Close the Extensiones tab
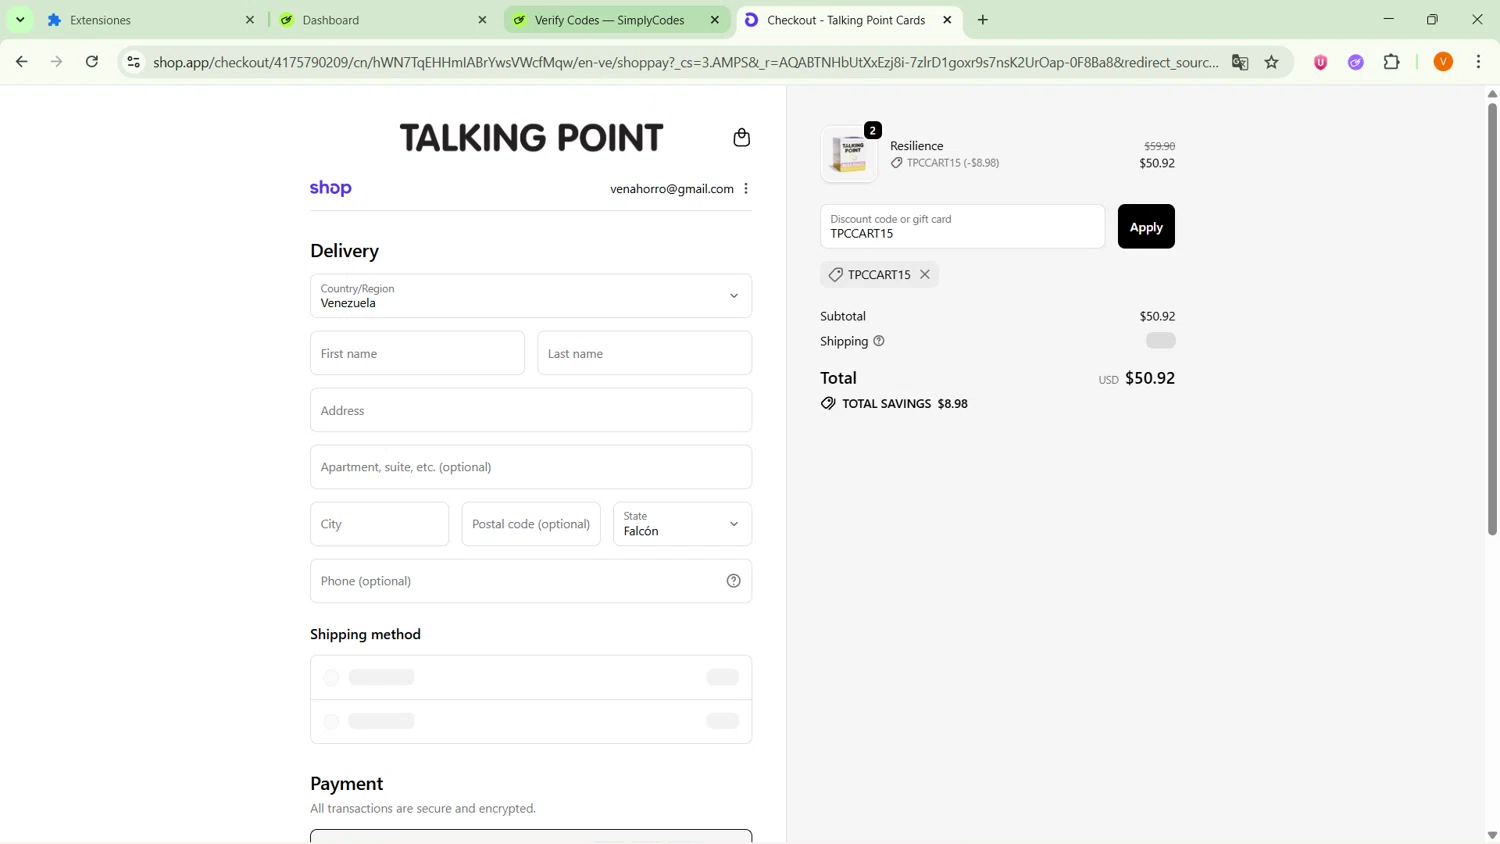This screenshot has width=1500, height=844. (250, 20)
